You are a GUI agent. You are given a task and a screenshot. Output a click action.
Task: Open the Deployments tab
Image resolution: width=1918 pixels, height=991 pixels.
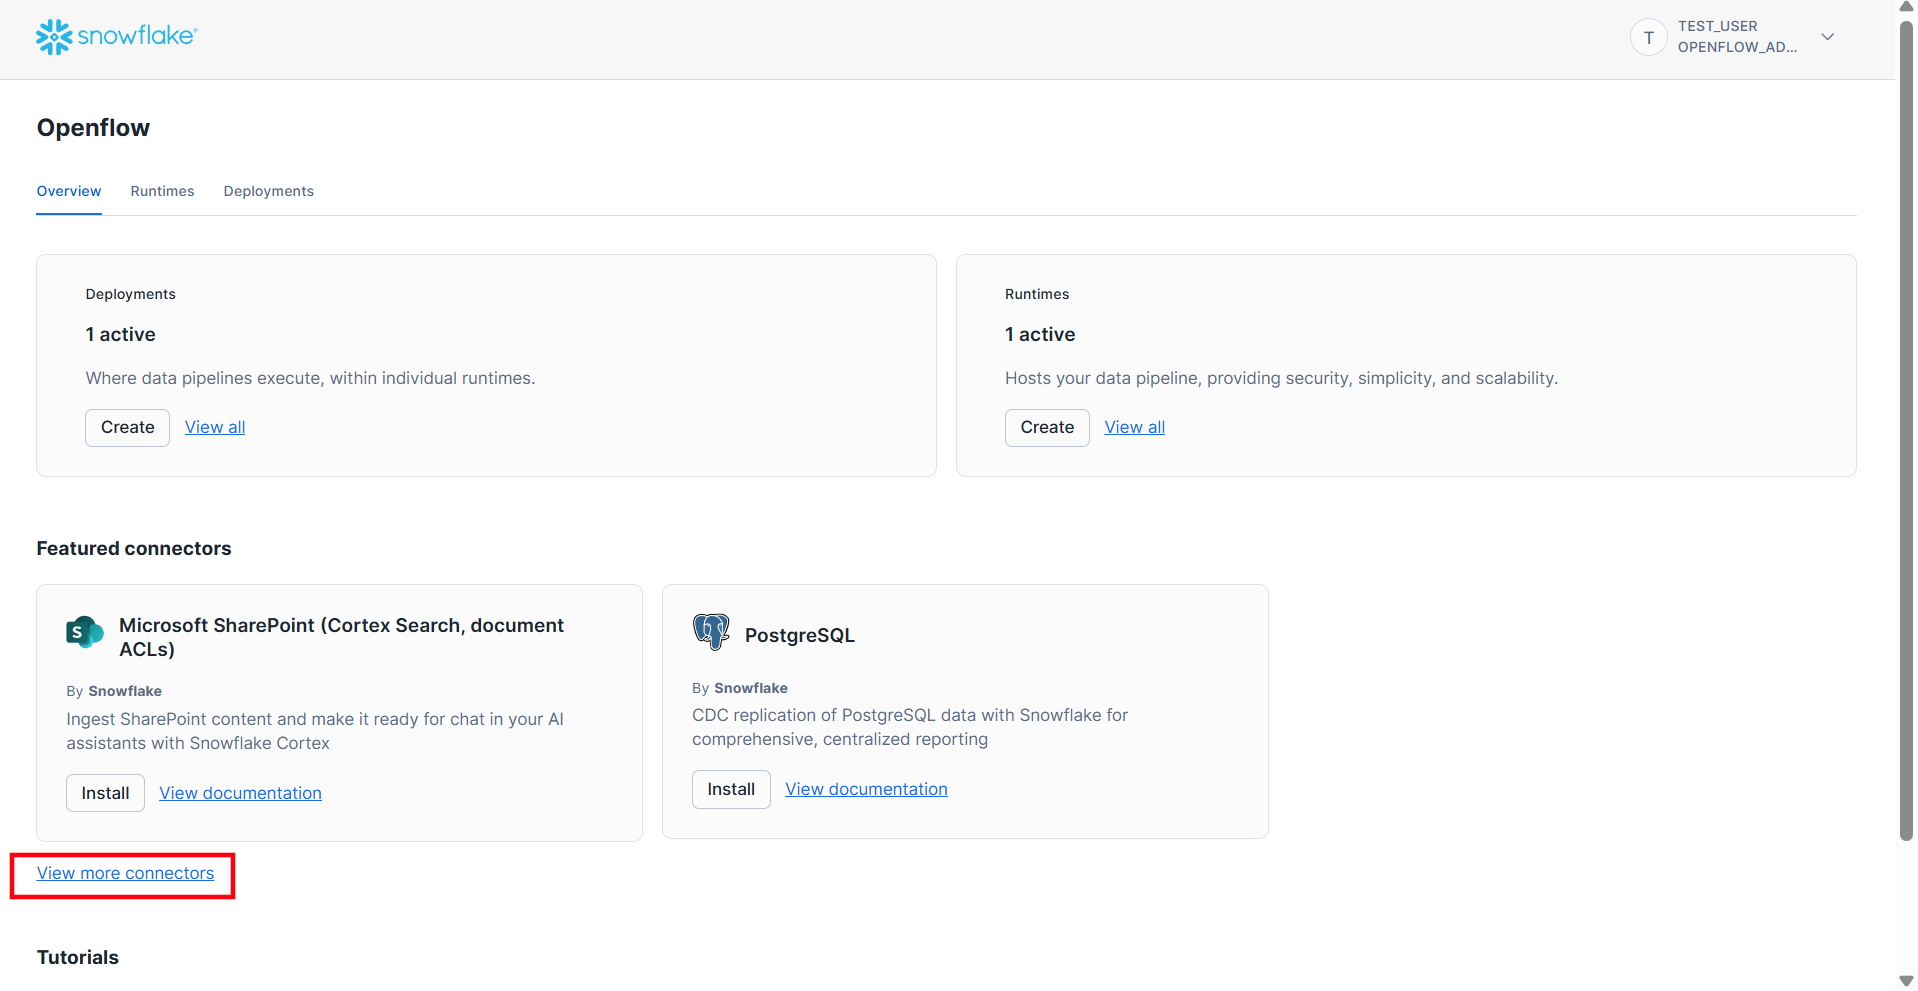[x=269, y=191]
